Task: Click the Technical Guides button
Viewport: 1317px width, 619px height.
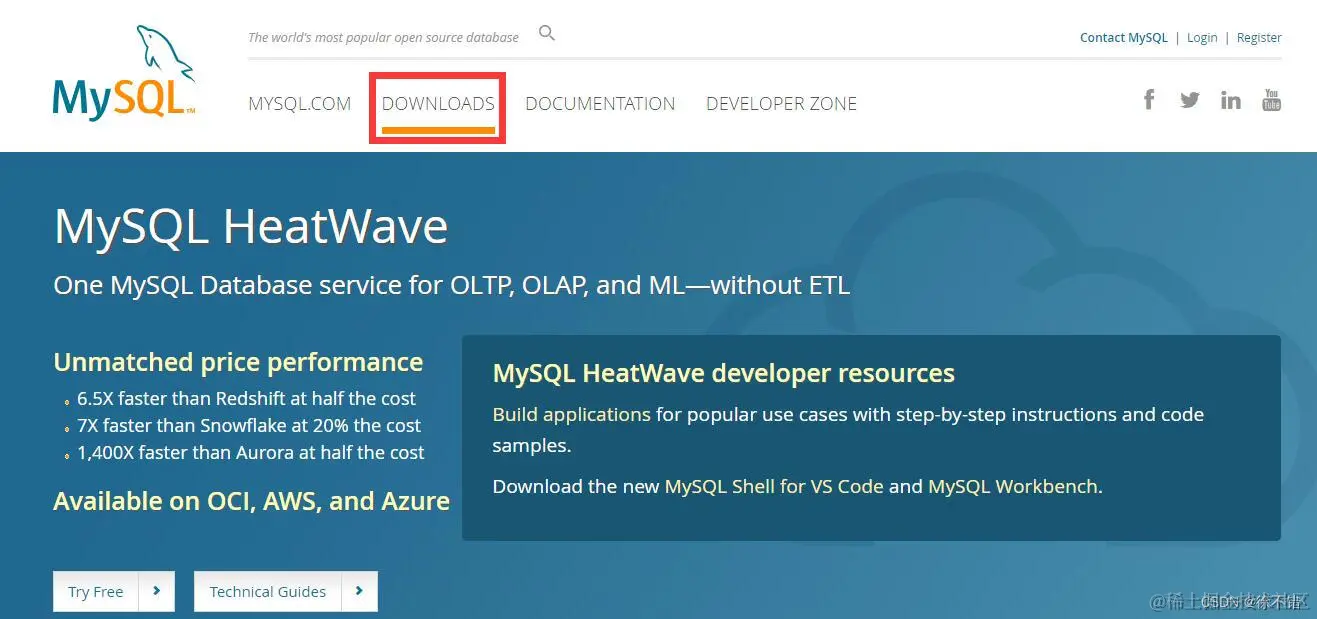Action: click(286, 591)
